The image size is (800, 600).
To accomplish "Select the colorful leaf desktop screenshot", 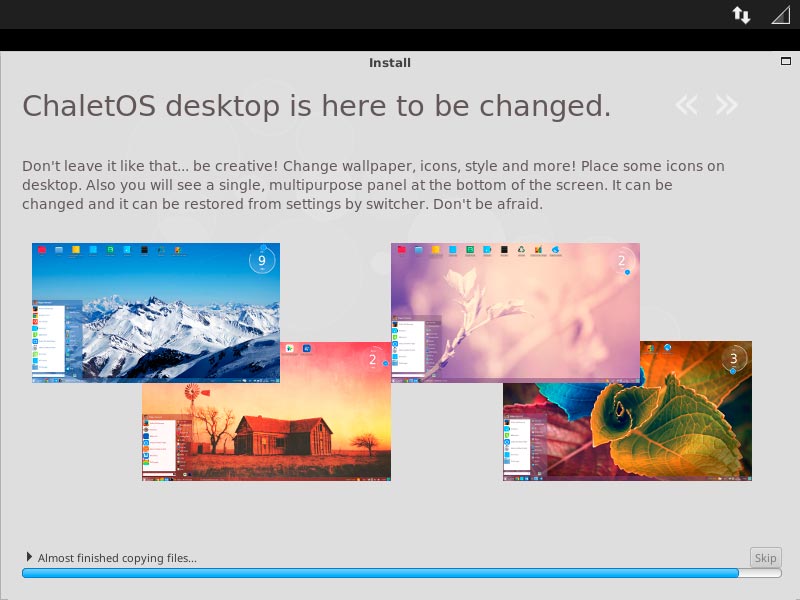I will pyautogui.click(x=627, y=431).
